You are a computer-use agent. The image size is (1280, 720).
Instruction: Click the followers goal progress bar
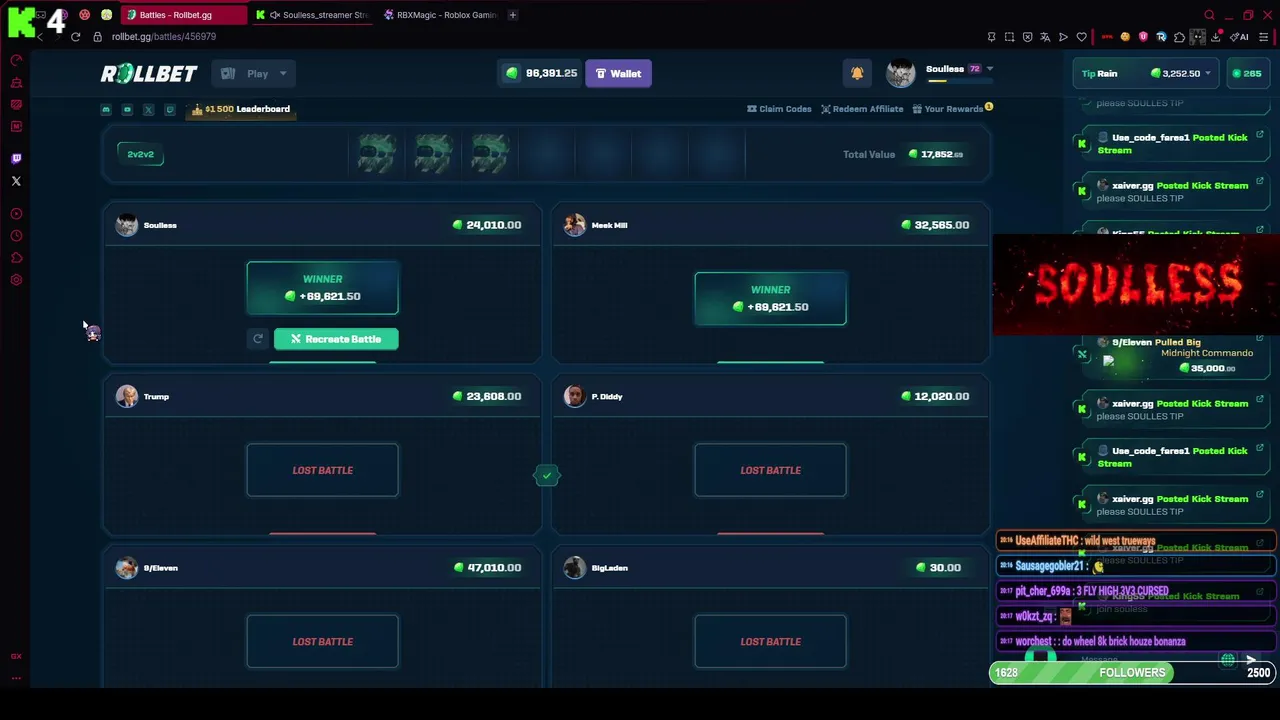(x=1132, y=673)
